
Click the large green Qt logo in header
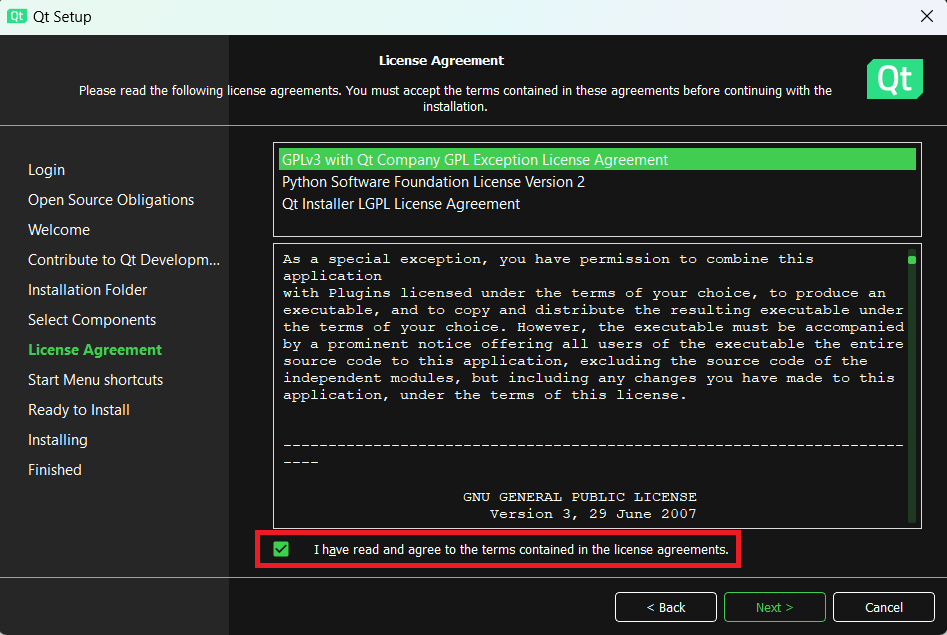(x=894, y=79)
